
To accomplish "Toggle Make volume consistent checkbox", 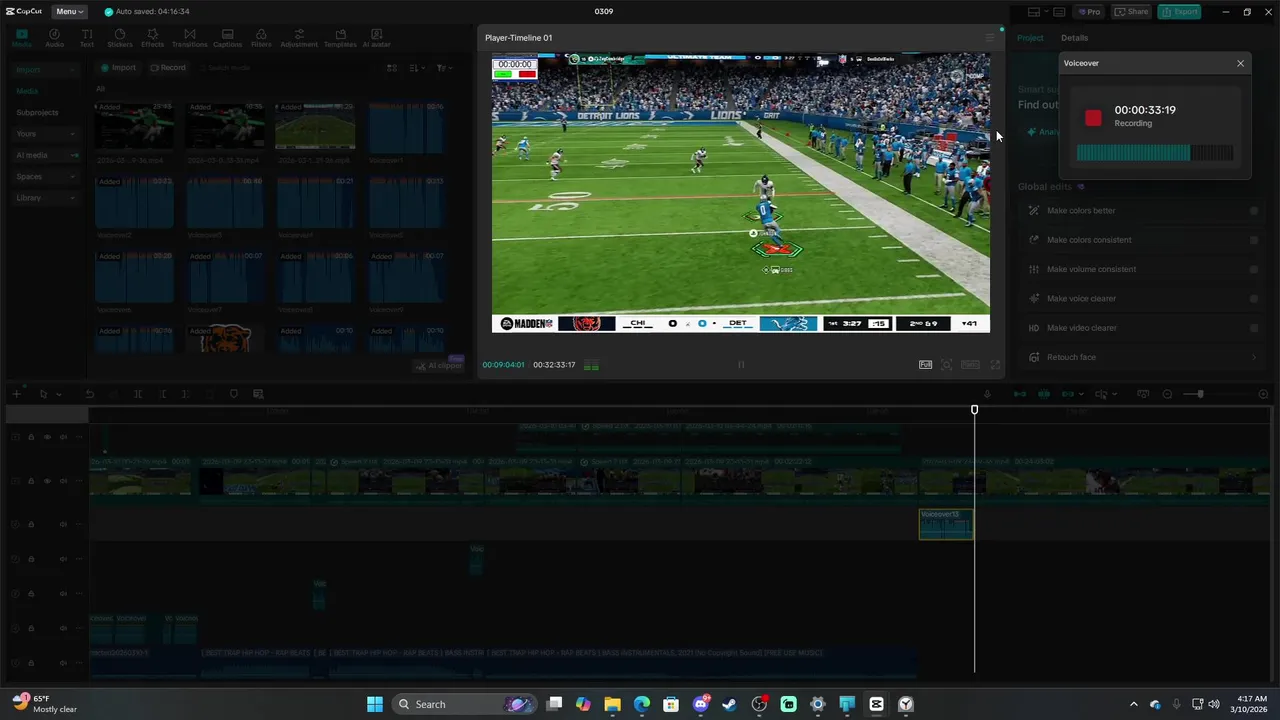I will 1254,269.
